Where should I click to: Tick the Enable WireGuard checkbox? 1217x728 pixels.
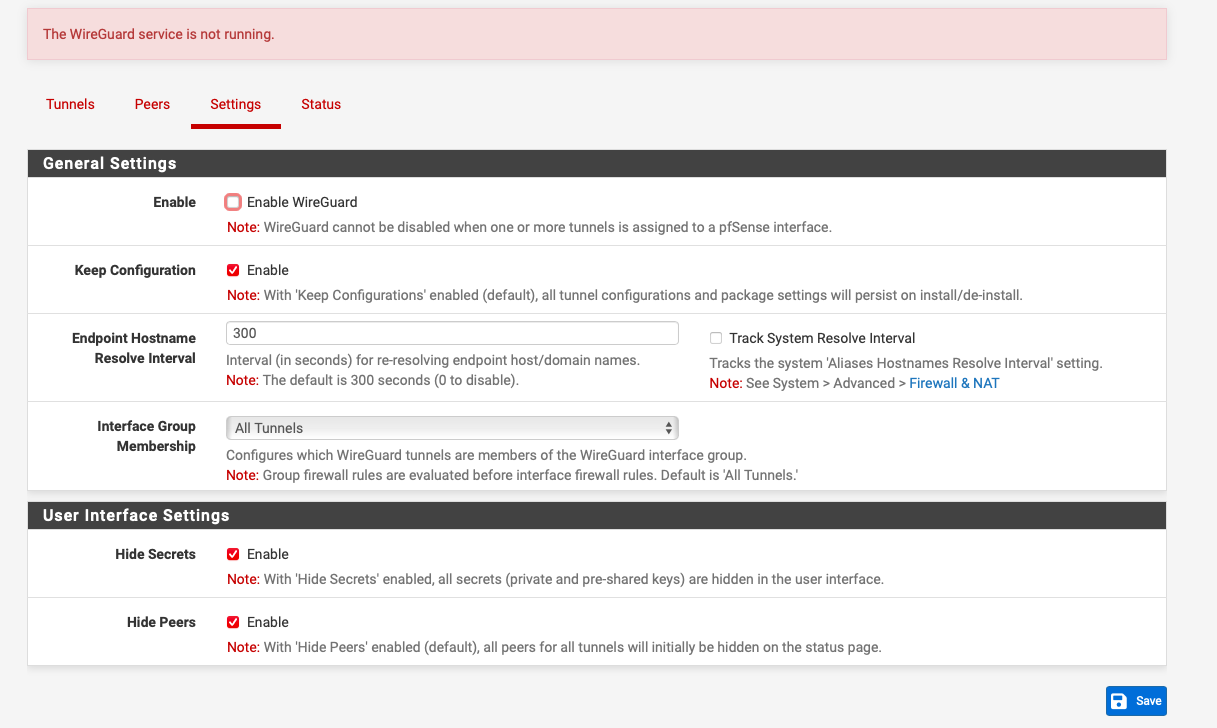pos(233,202)
